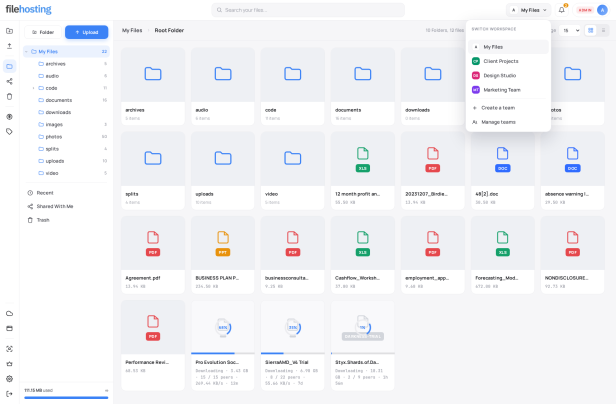
Task: Click the storage usage bar
Action: (x=66, y=398)
